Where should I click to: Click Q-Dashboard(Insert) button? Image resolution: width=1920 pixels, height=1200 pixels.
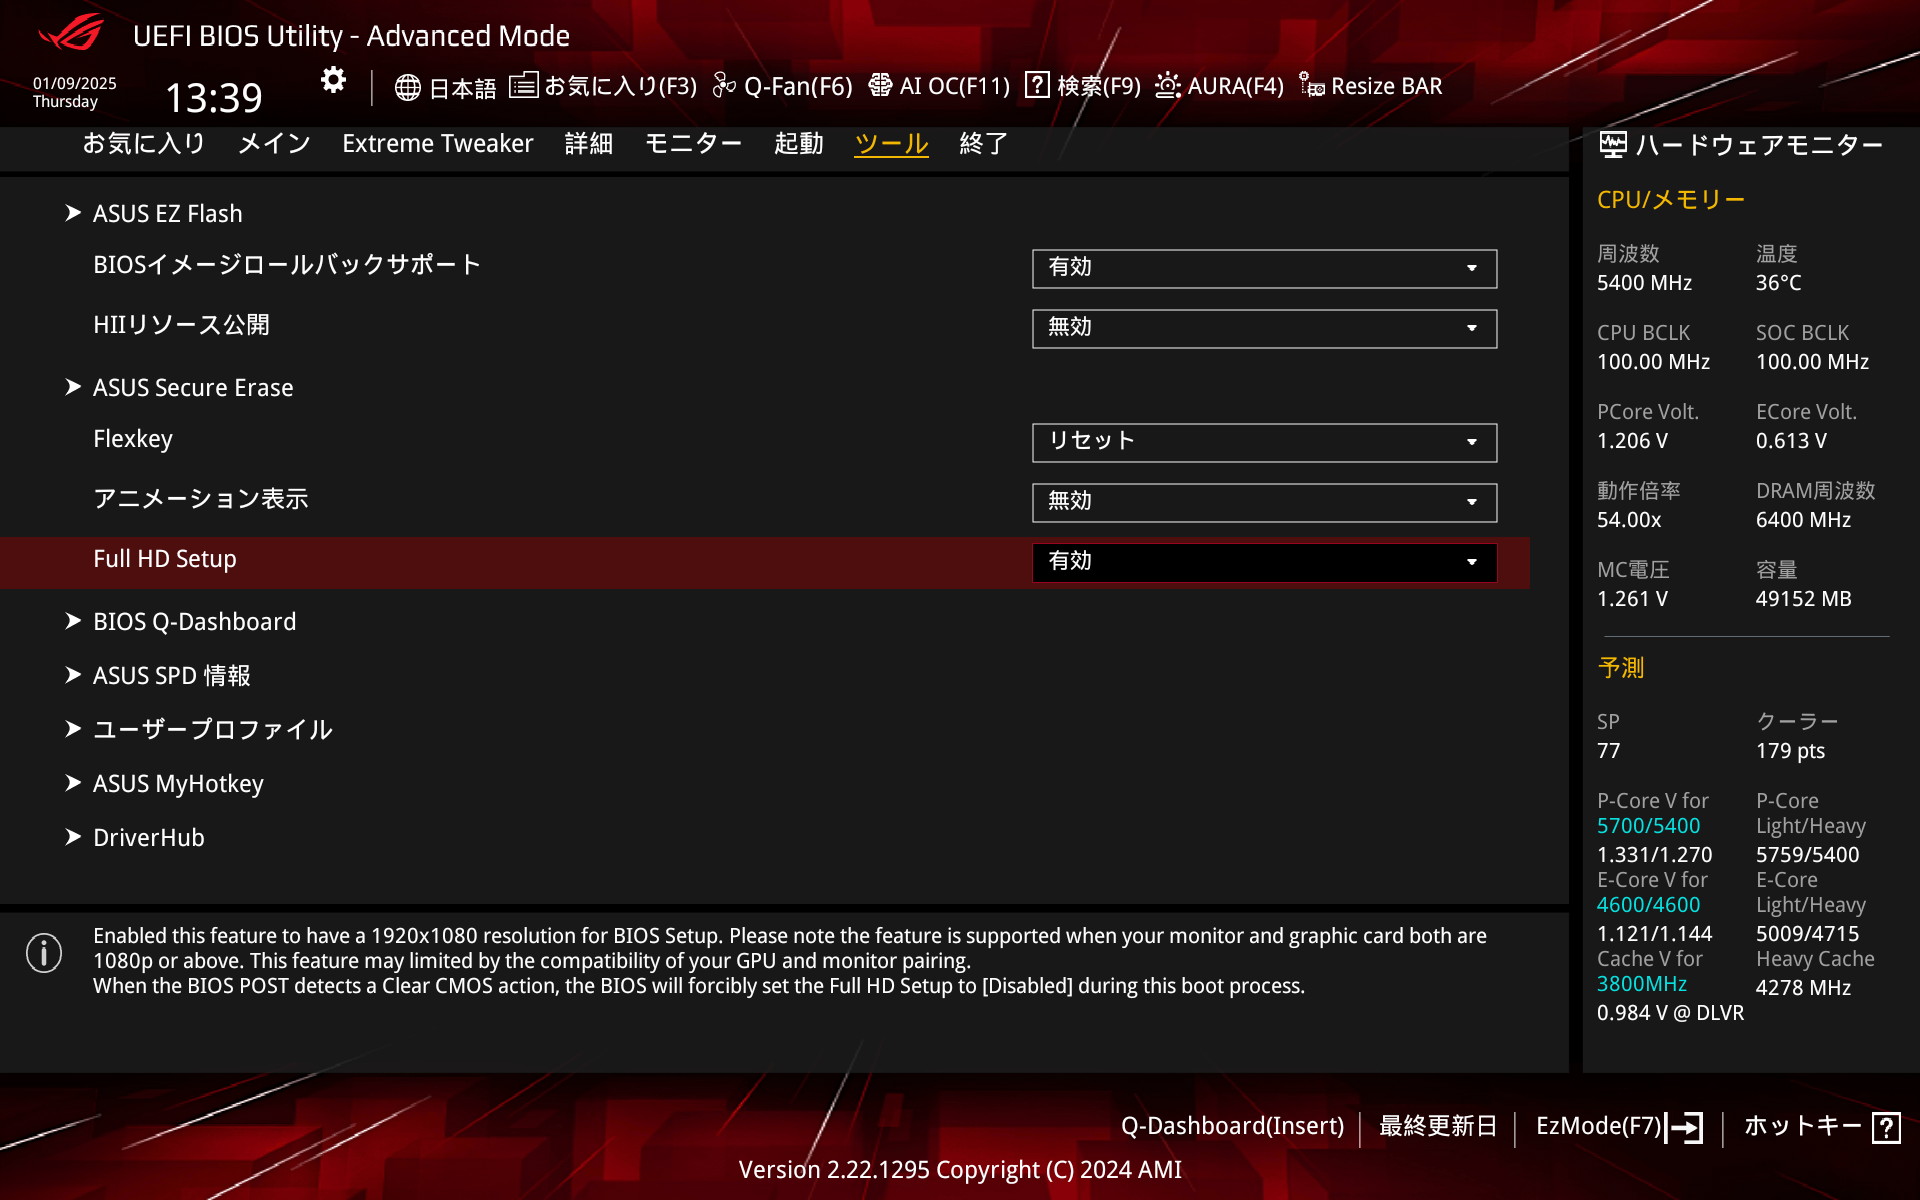coord(1232,1126)
